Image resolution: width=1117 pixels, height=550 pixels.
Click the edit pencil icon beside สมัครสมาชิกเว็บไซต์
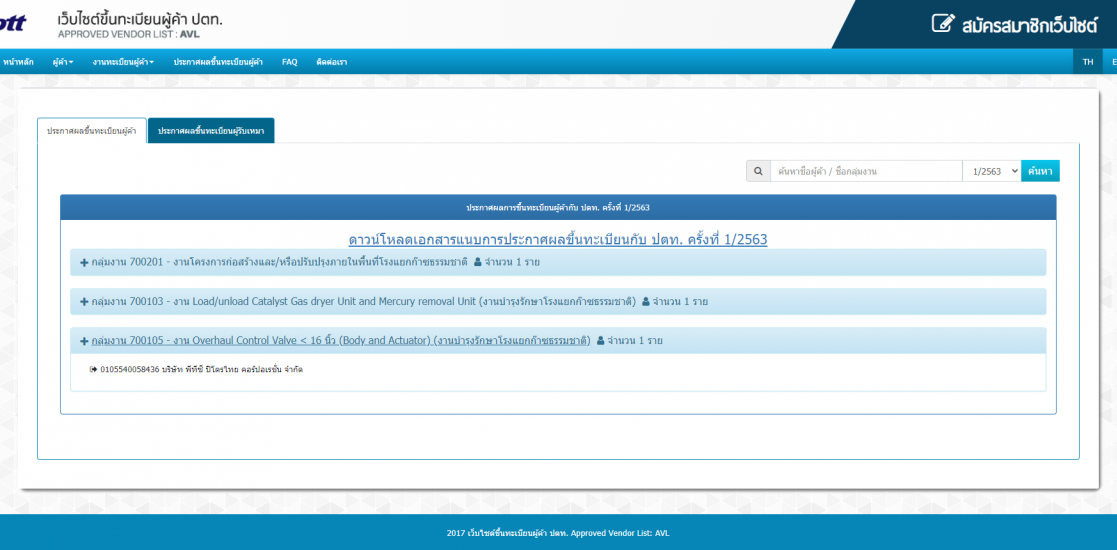click(x=943, y=23)
